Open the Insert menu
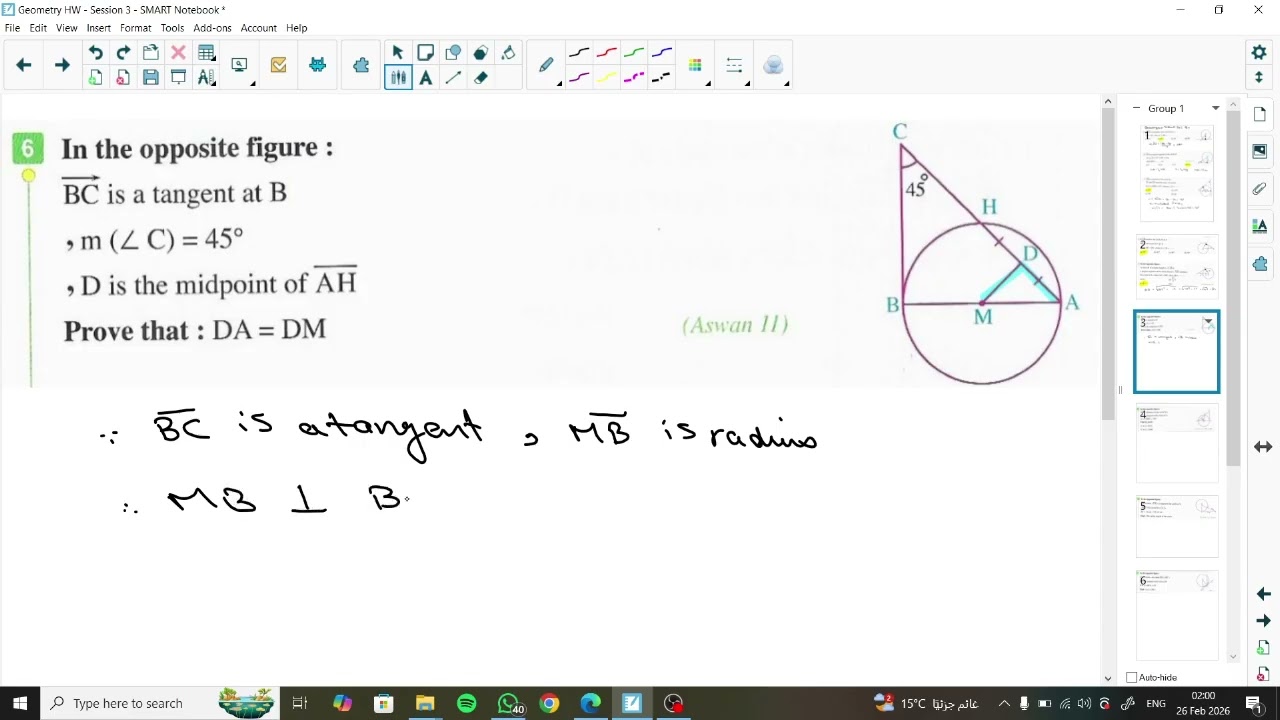This screenshot has width=1280, height=720. [x=99, y=28]
